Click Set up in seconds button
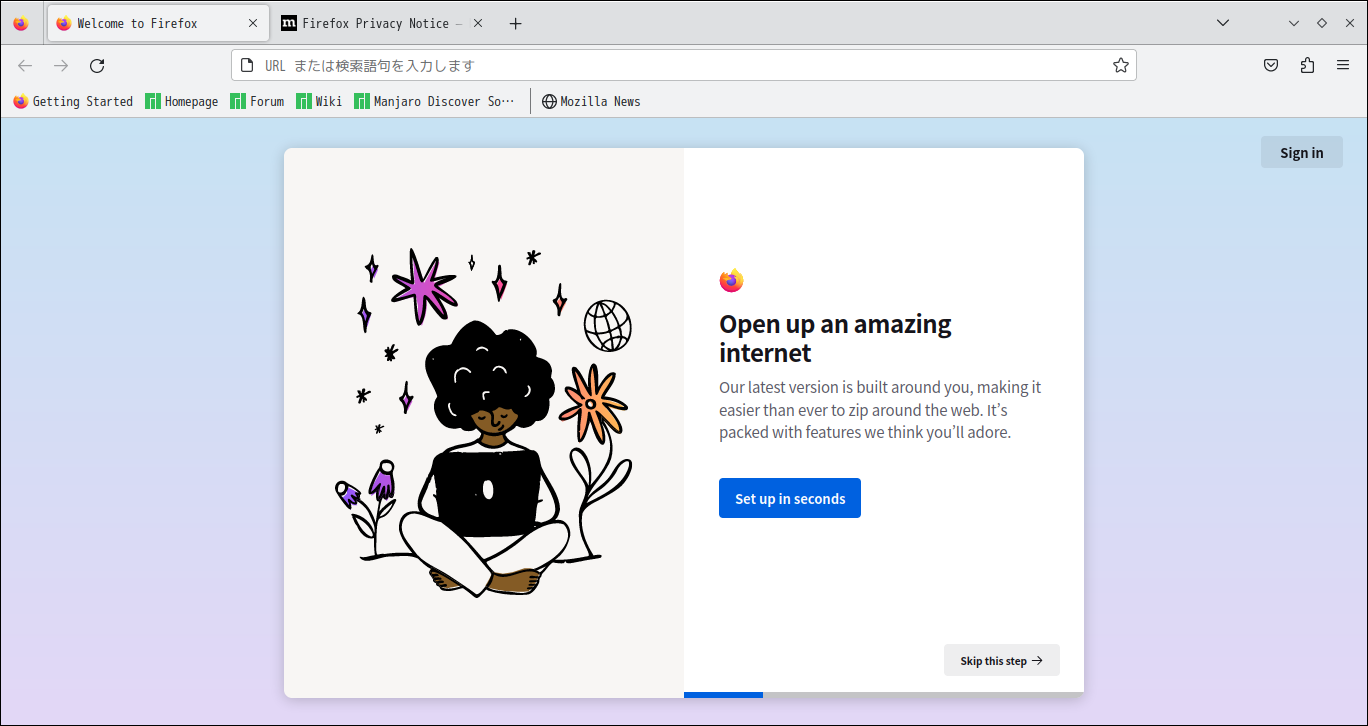Viewport: 1368px width, 726px height. 790,498
